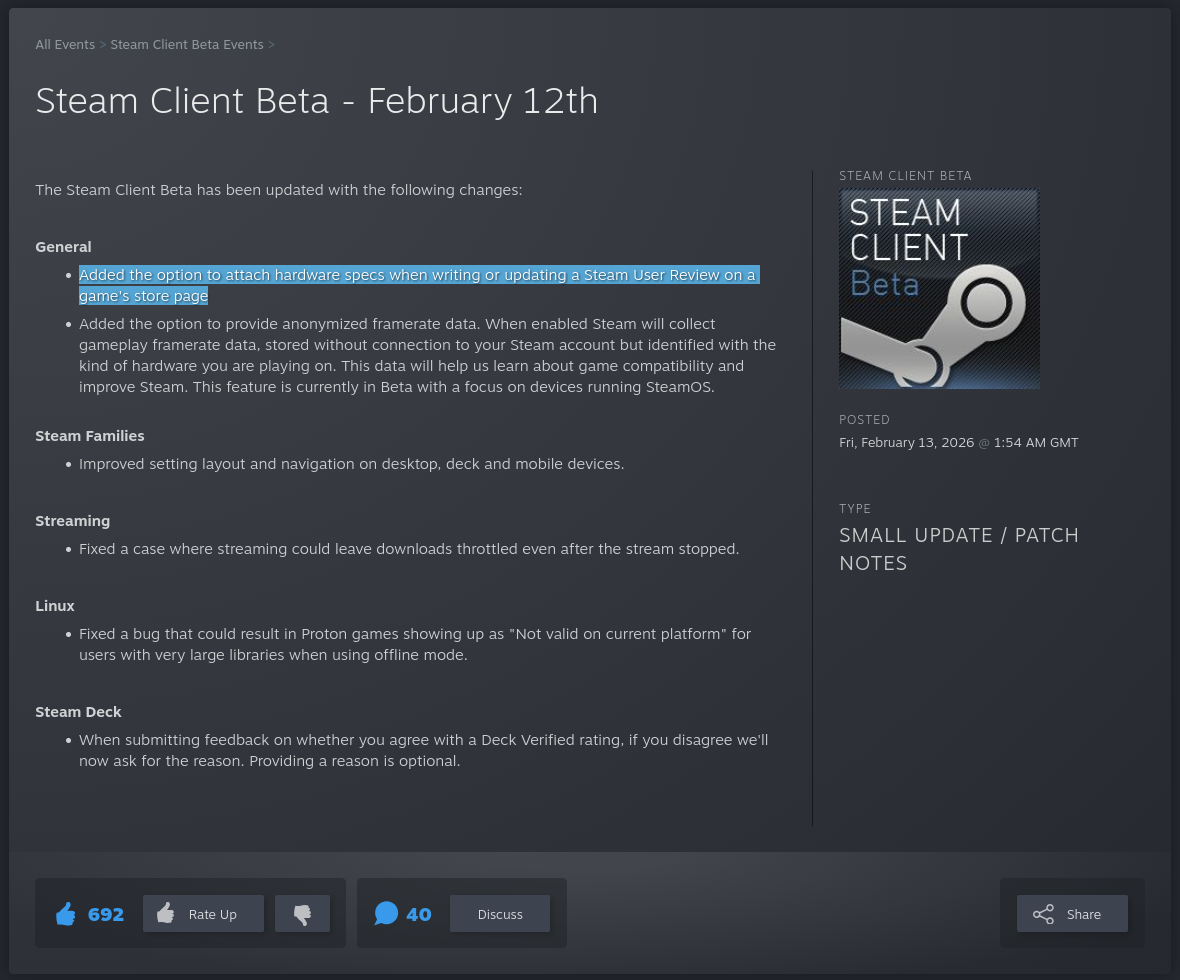Image resolution: width=1180 pixels, height=980 pixels.
Task: Click 'Fri, February 13, 2026' posted date
Action: 906,443
